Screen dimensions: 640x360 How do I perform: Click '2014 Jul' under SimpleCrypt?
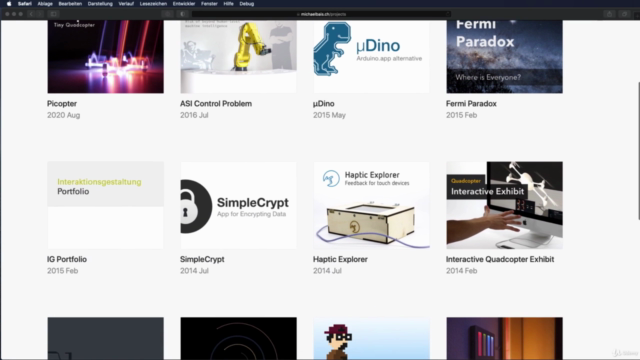pyautogui.click(x=194, y=271)
